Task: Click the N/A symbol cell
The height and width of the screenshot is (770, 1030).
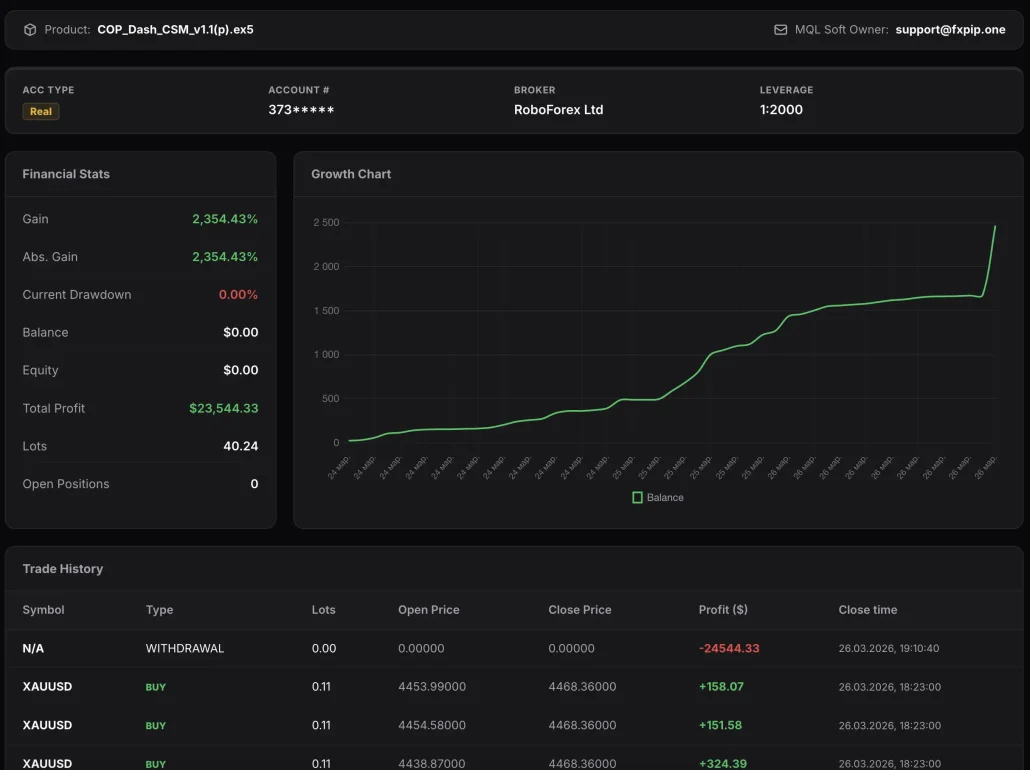Action: [x=33, y=648]
